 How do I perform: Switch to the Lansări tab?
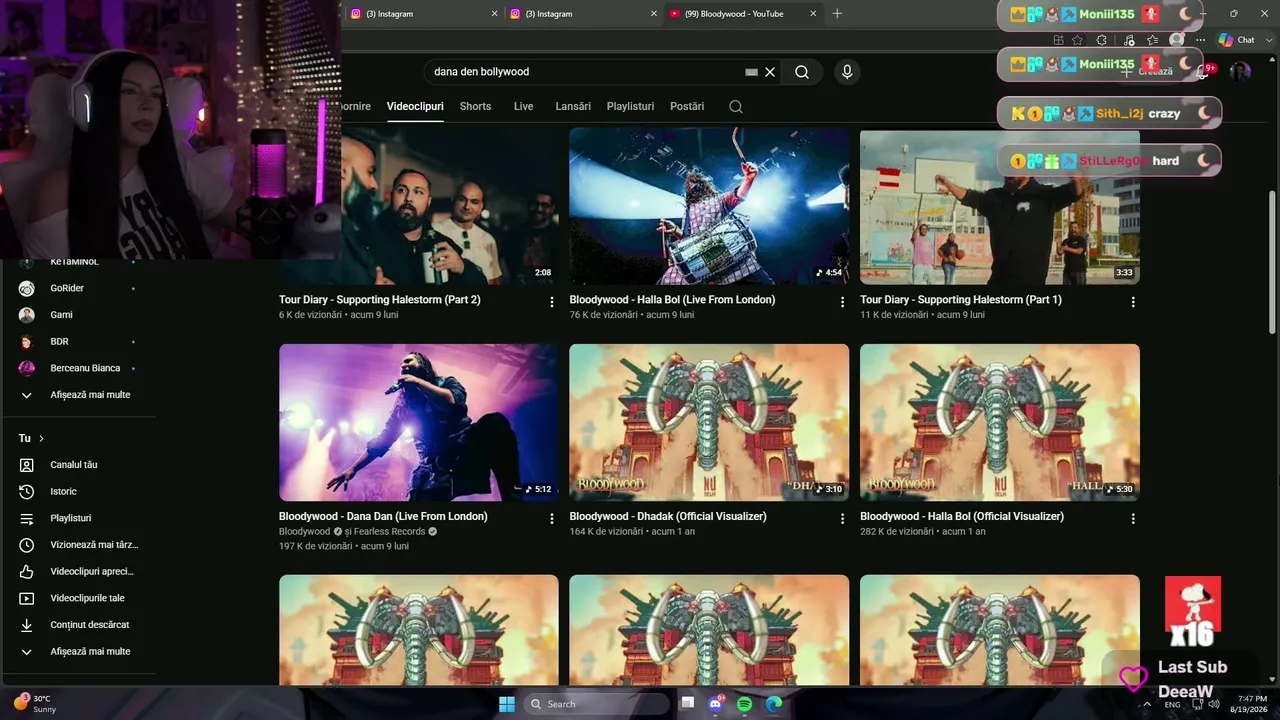click(x=573, y=107)
